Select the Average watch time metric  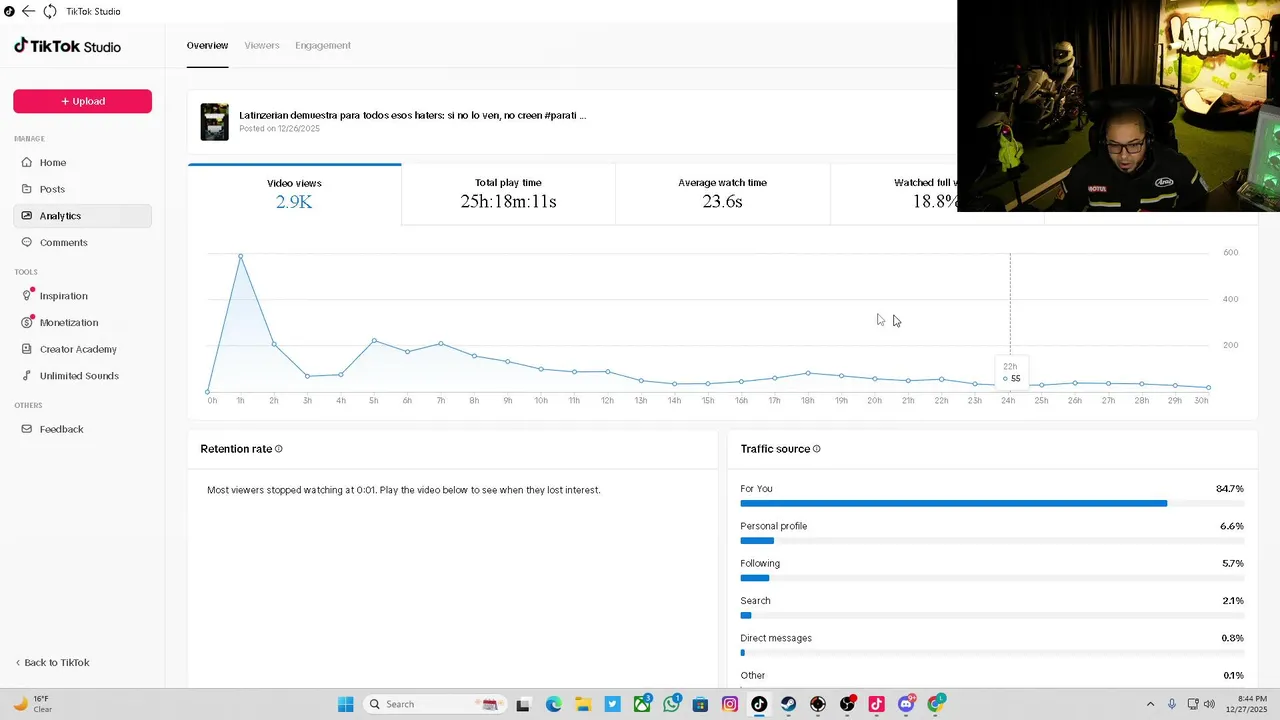click(x=722, y=194)
